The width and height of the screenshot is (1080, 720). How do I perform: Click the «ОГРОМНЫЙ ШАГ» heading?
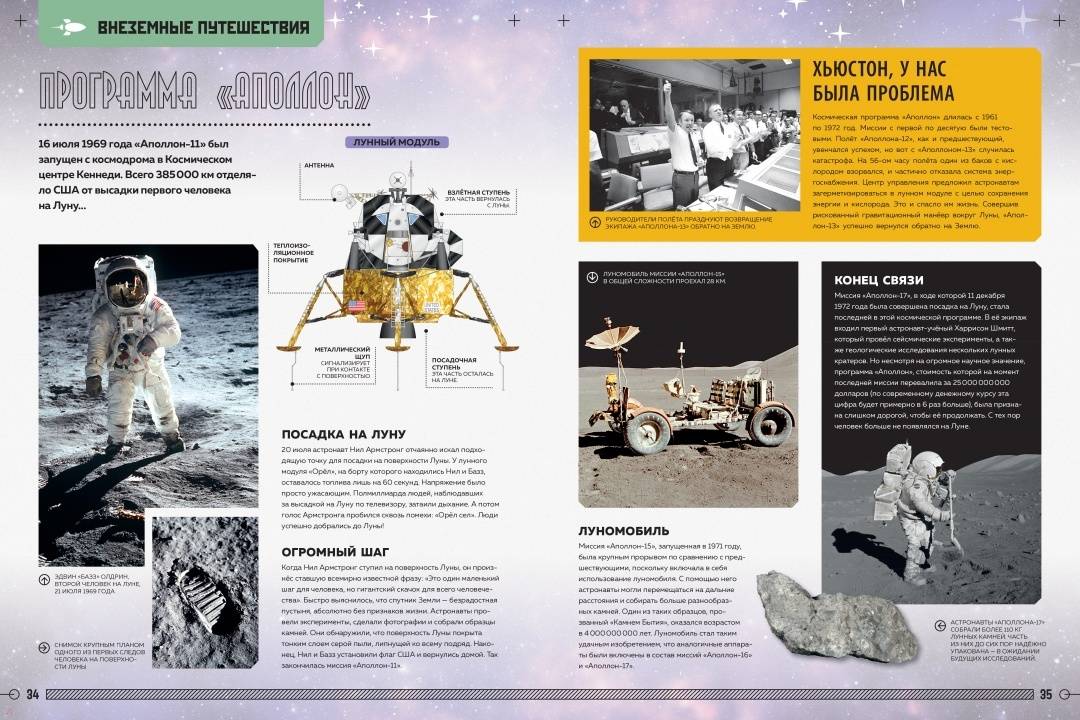coord(335,552)
